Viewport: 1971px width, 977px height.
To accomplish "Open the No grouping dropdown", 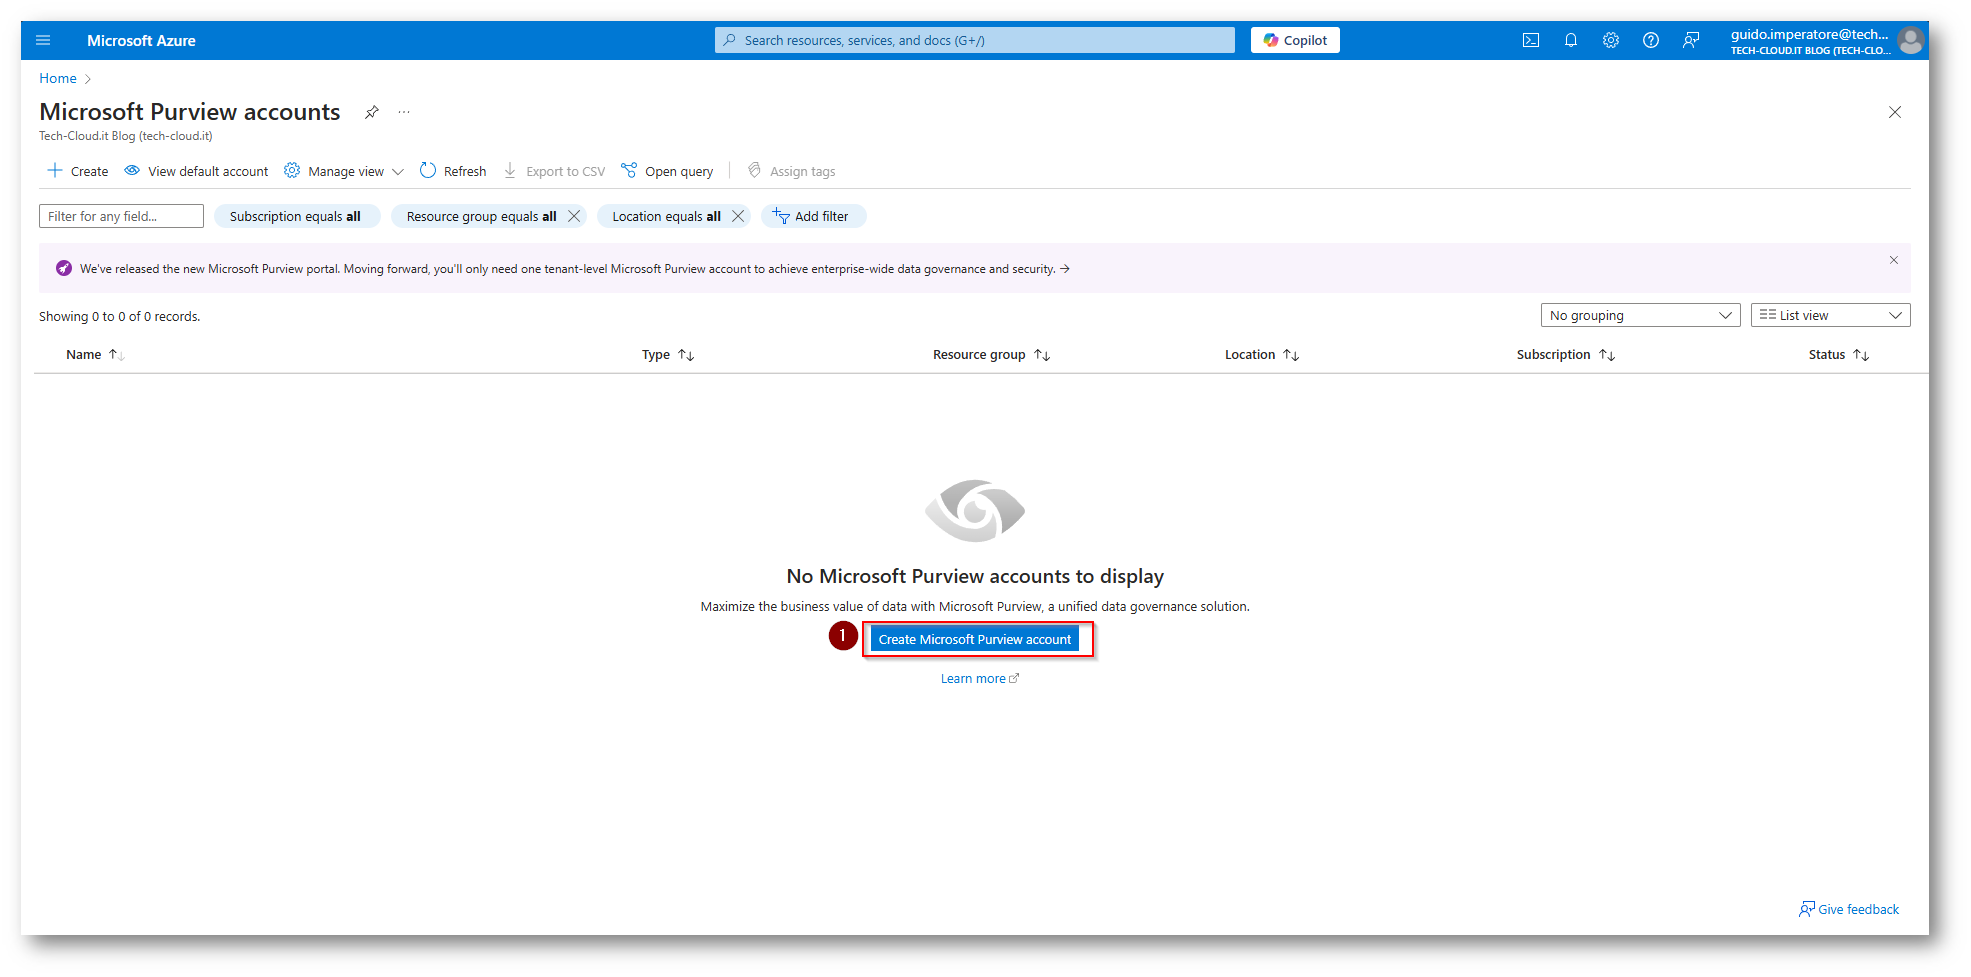I will pyautogui.click(x=1640, y=315).
